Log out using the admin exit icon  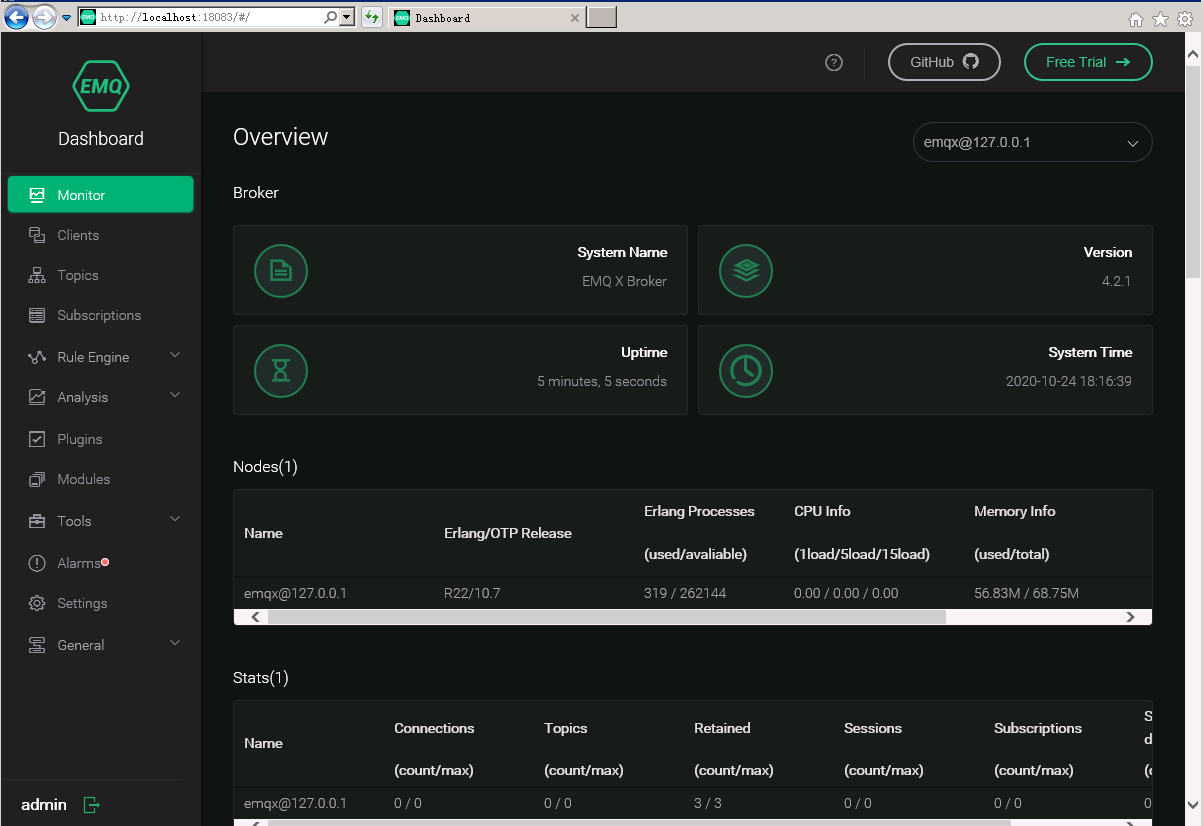pos(91,804)
